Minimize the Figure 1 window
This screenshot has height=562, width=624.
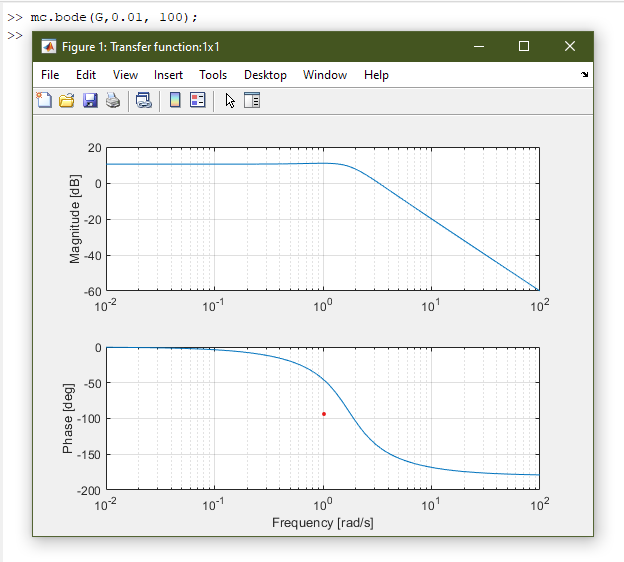pyautogui.click(x=479, y=47)
